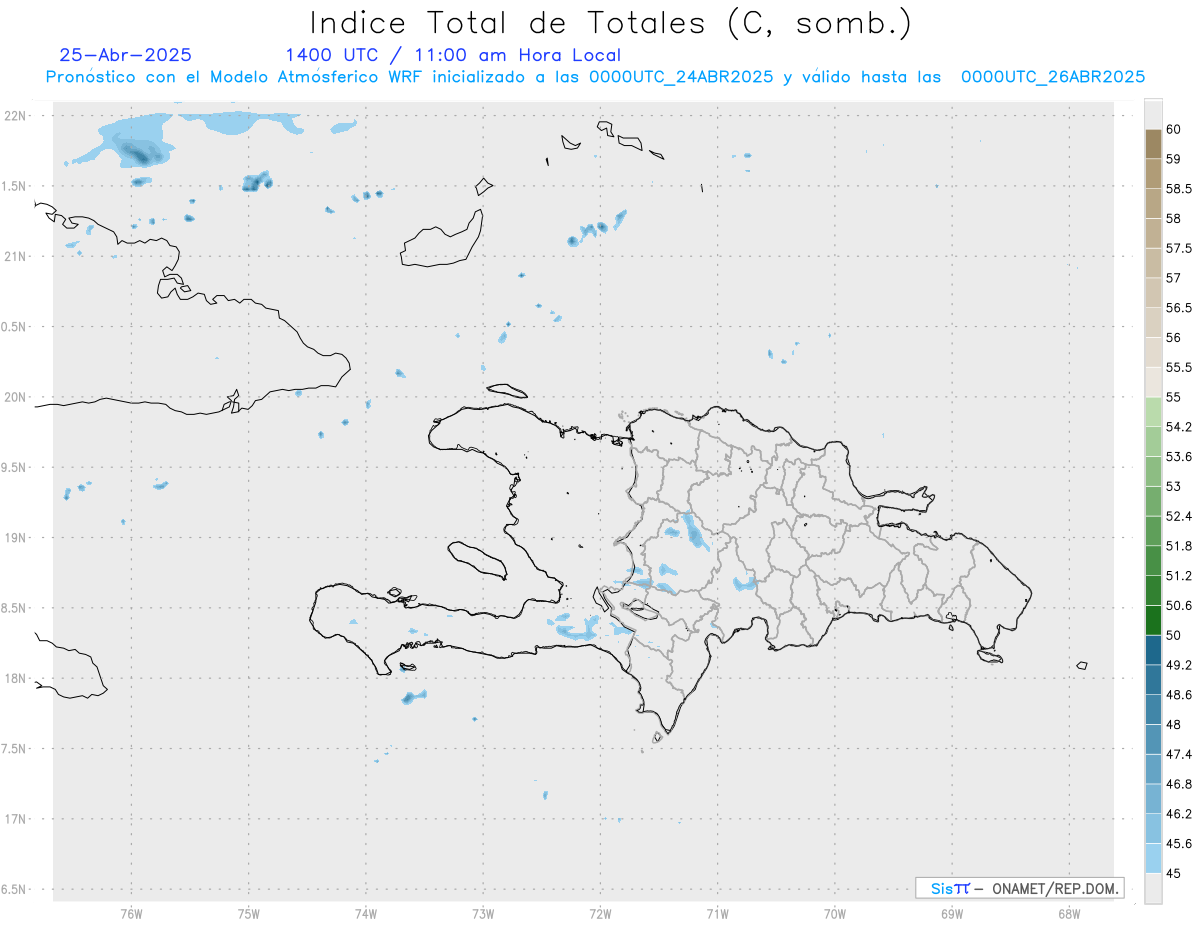This screenshot has width=1200, height=927.
Task: Click the '74W' longitude label
Action: tap(366, 913)
